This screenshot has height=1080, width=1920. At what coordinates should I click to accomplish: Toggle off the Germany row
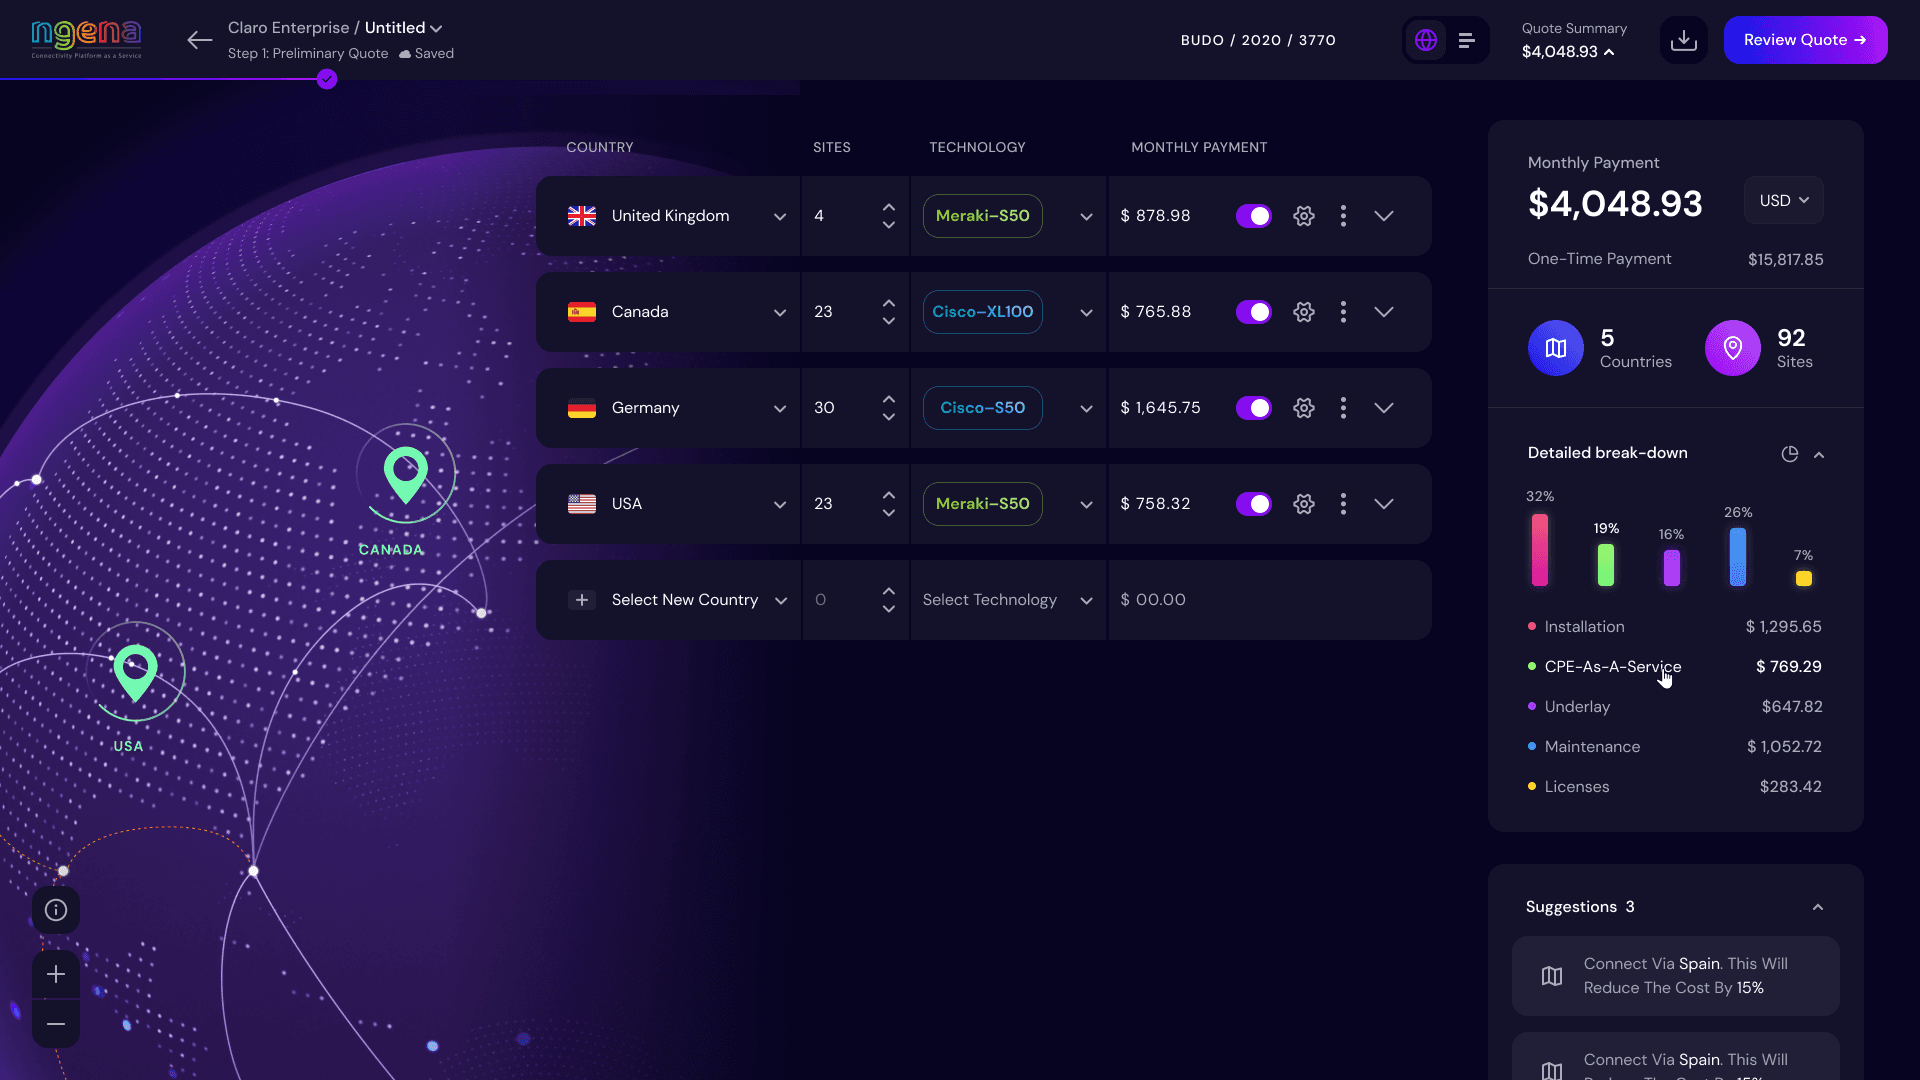coord(1254,408)
